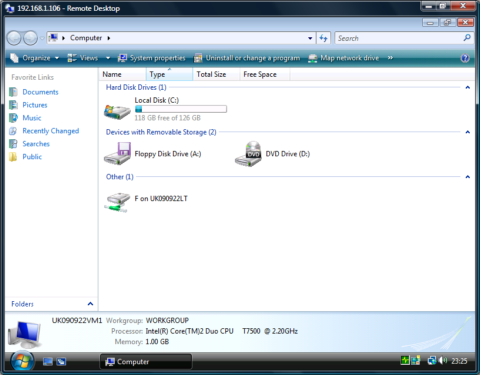Click the network tray icon

(432, 360)
